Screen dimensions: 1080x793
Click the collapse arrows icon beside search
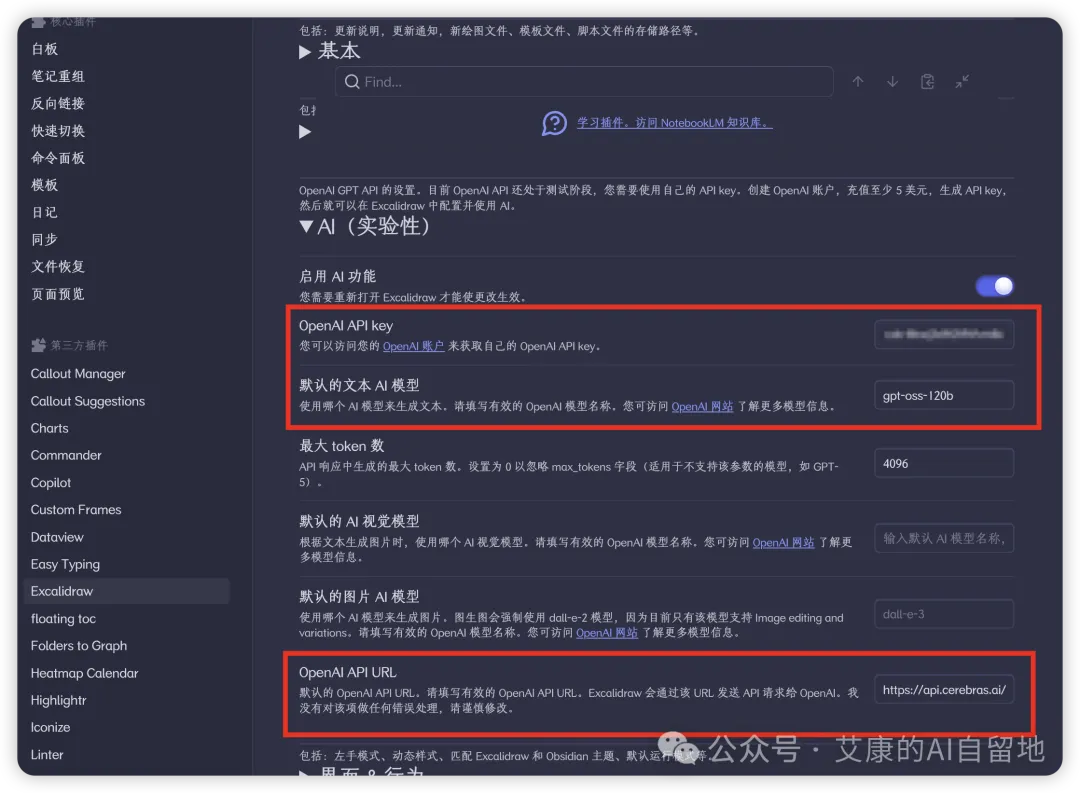click(962, 82)
